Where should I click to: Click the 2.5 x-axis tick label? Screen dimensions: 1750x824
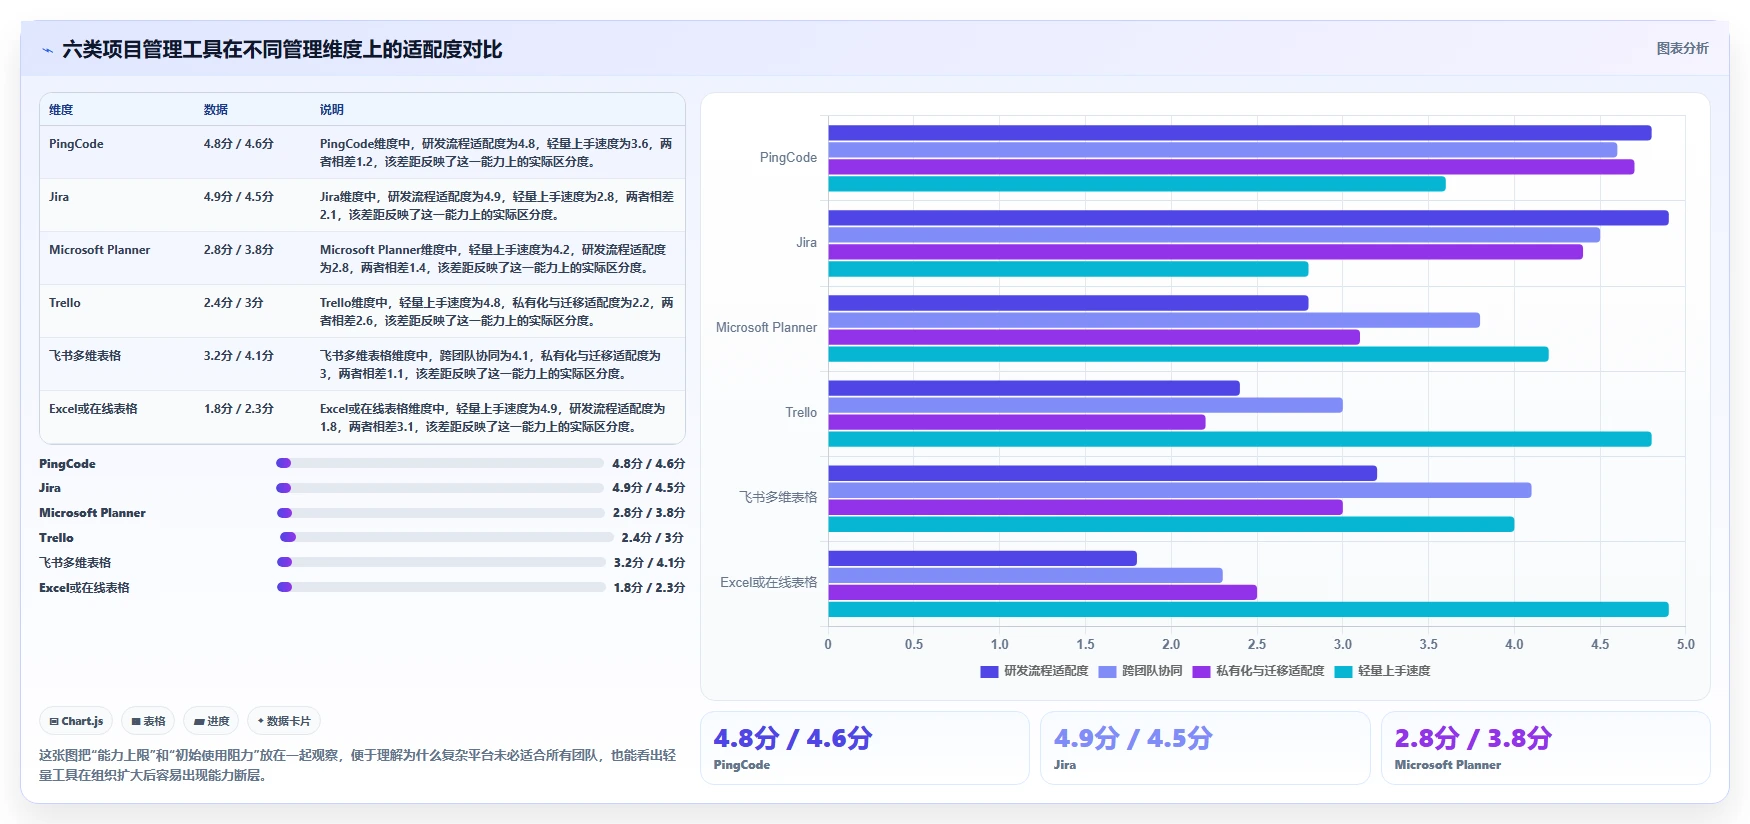pyautogui.click(x=1257, y=645)
